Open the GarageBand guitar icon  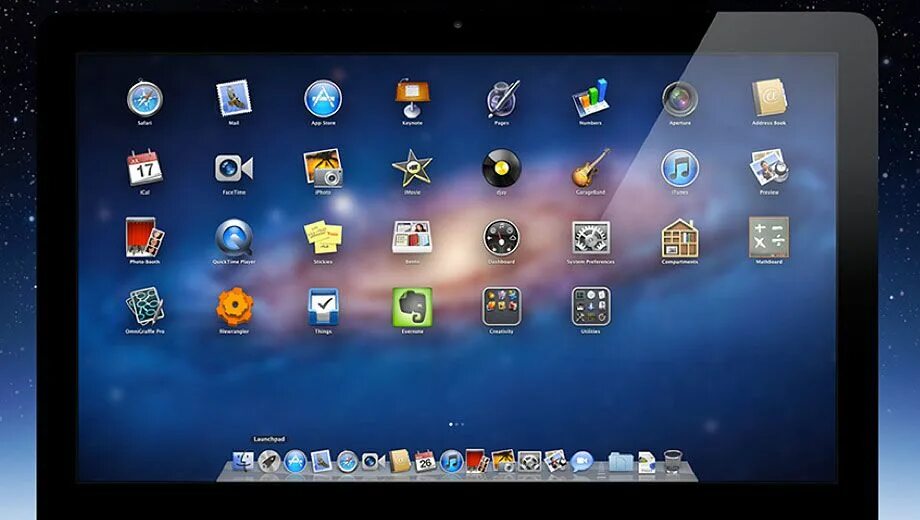[x=590, y=168]
